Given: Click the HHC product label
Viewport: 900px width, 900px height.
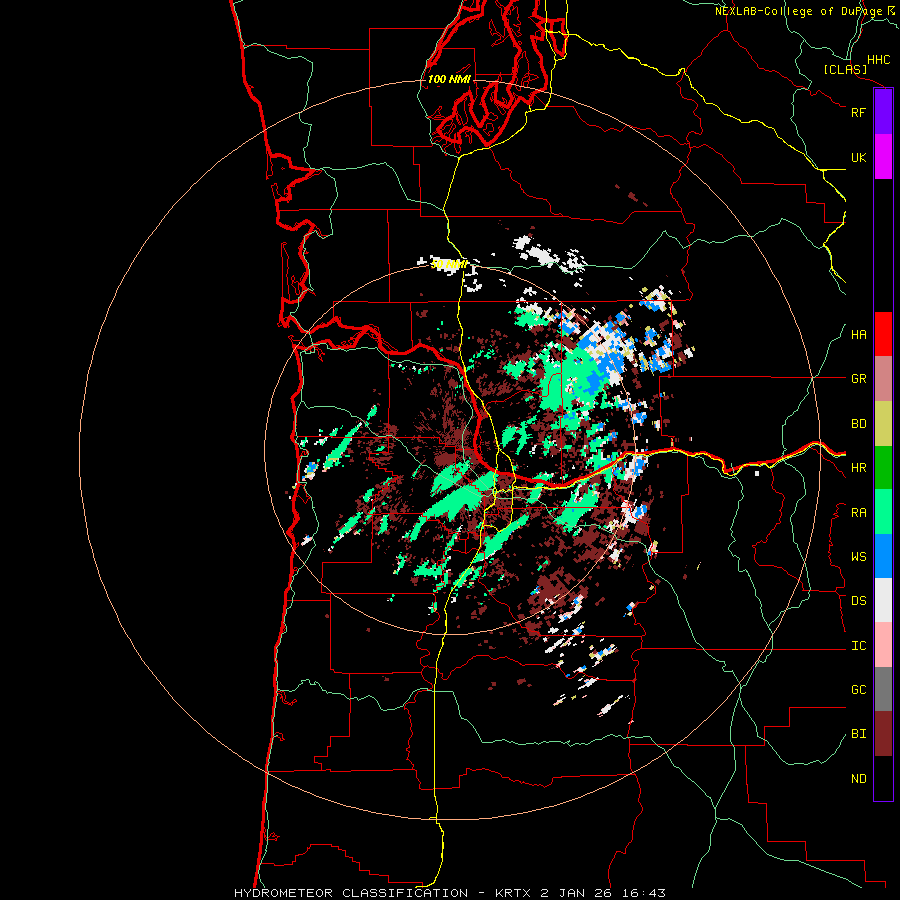Looking at the screenshot, I should click(x=878, y=60).
